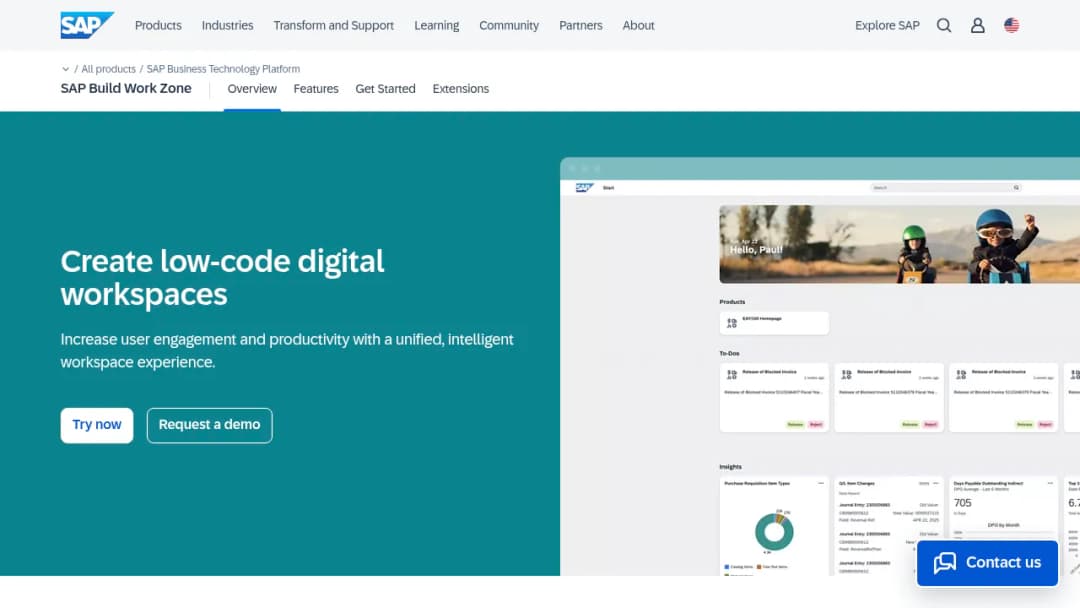Choose country via the US flag icon
Image resolution: width=1080 pixels, height=608 pixels.
coord(1011,25)
